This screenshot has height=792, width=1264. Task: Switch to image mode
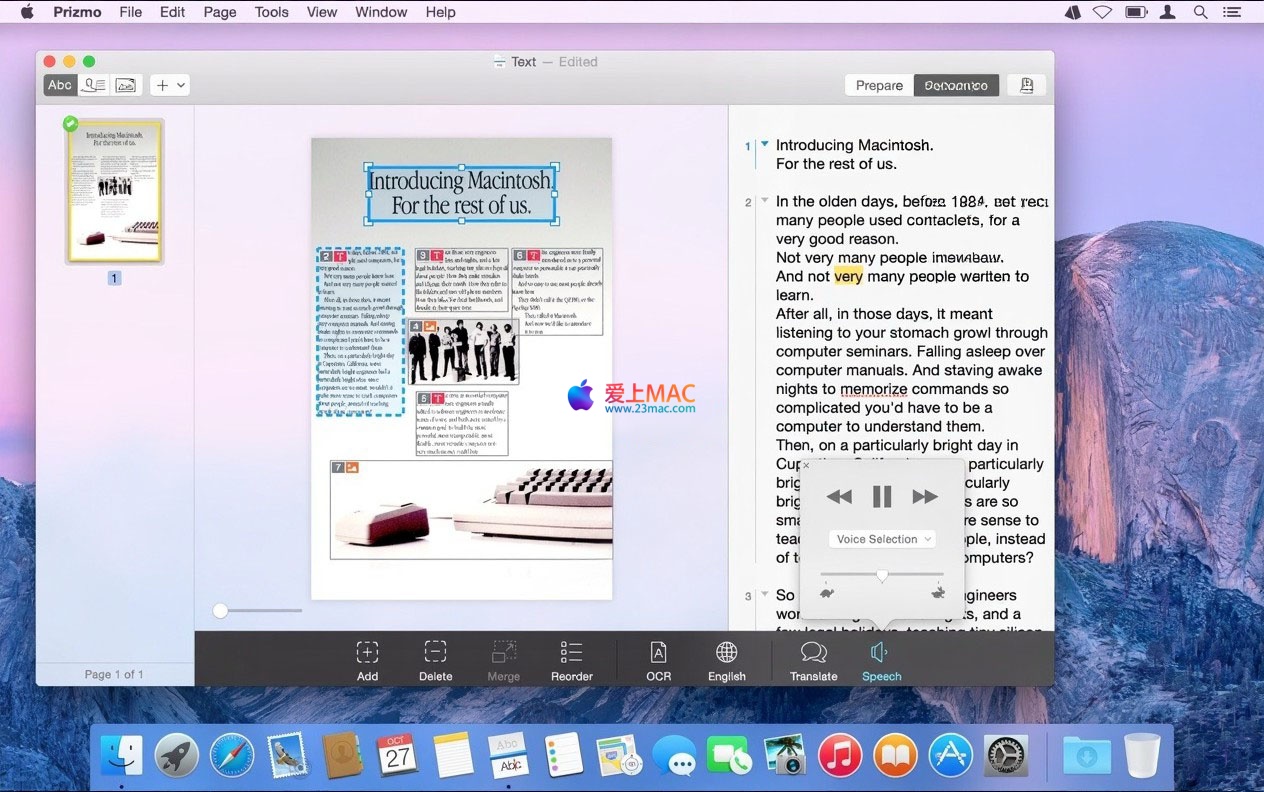click(x=126, y=85)
